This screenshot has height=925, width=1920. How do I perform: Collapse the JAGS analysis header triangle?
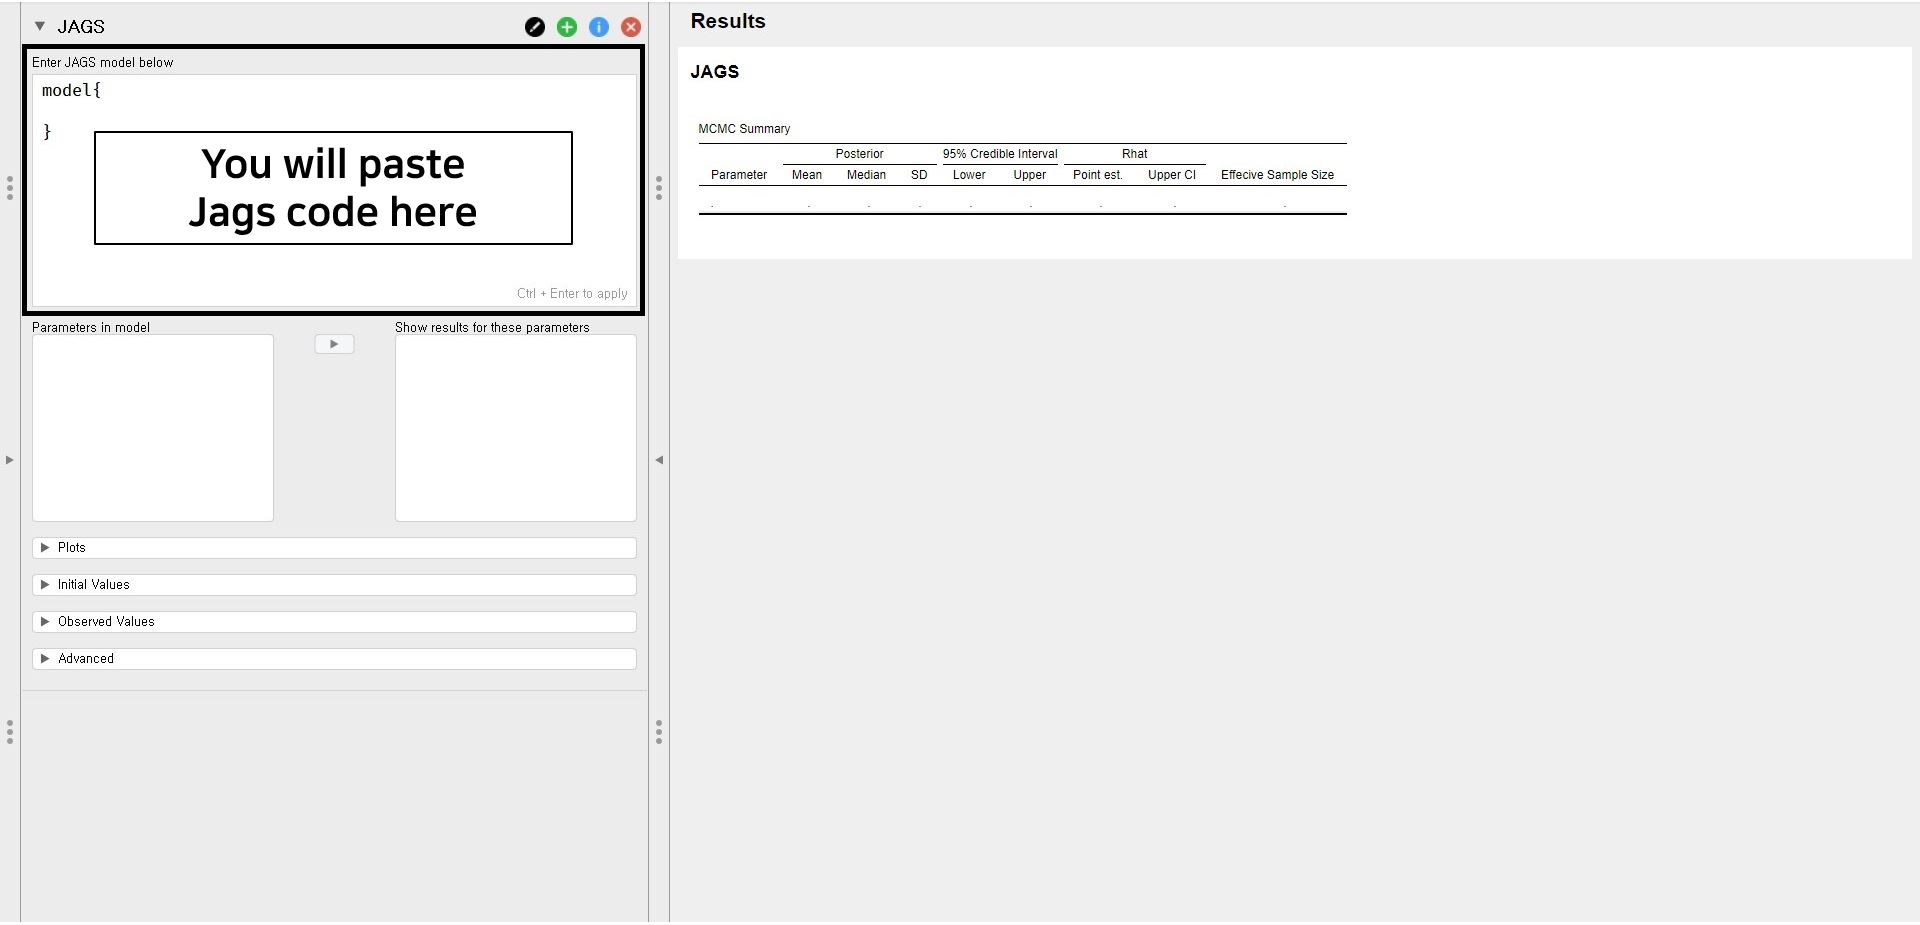tap(40, 27)
